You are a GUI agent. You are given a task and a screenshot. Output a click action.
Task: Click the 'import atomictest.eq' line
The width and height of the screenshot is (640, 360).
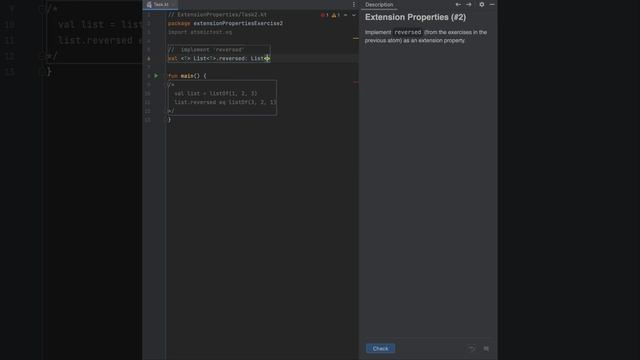coord(200,32)
